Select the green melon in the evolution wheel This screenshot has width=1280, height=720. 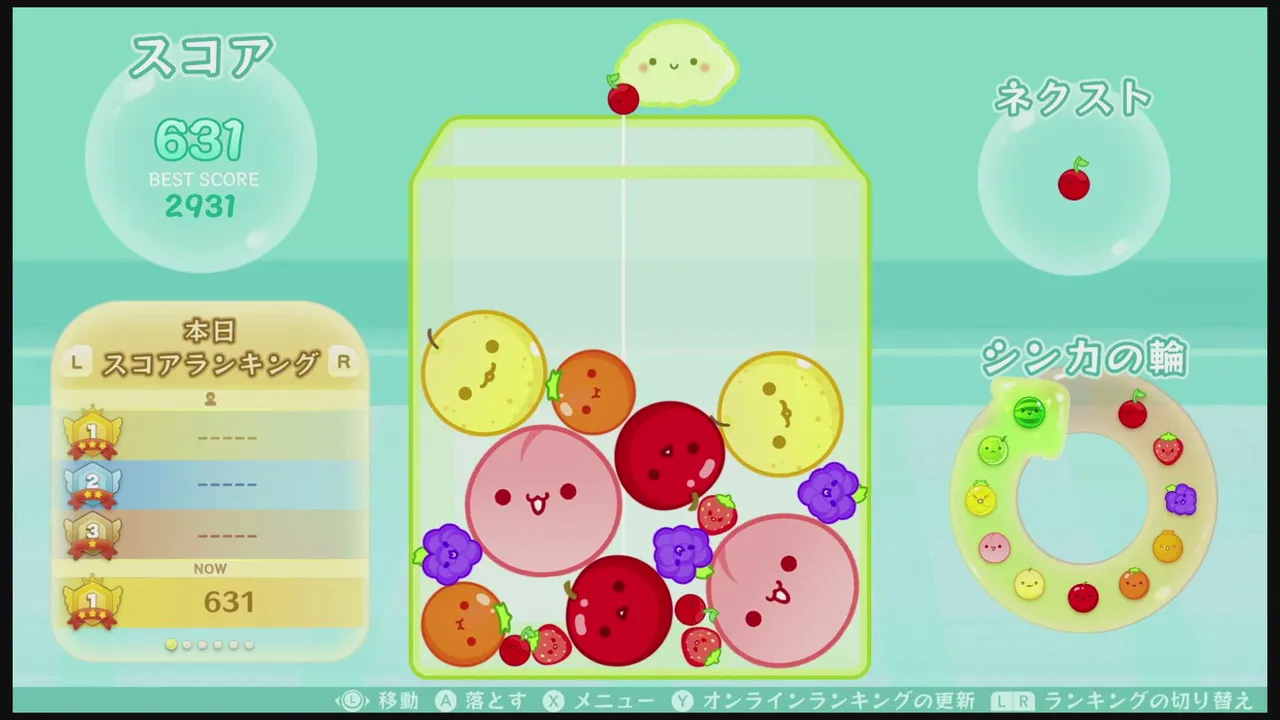992,450
